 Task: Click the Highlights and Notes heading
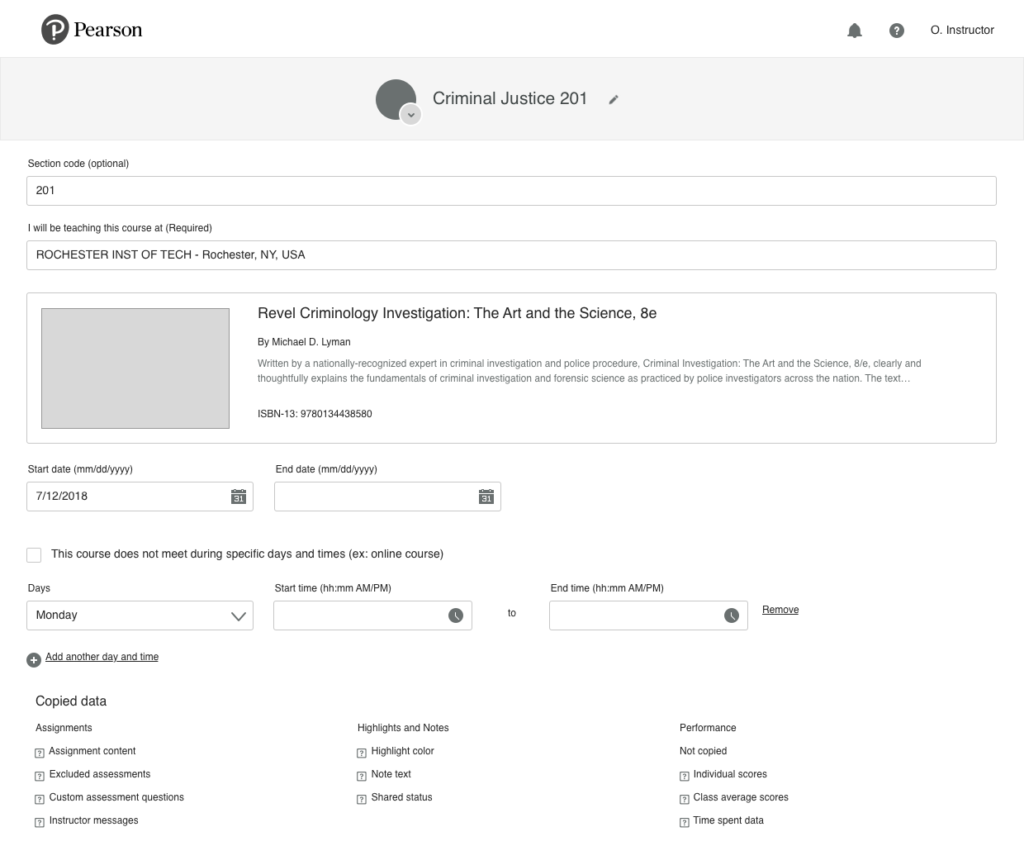point(403,728)
